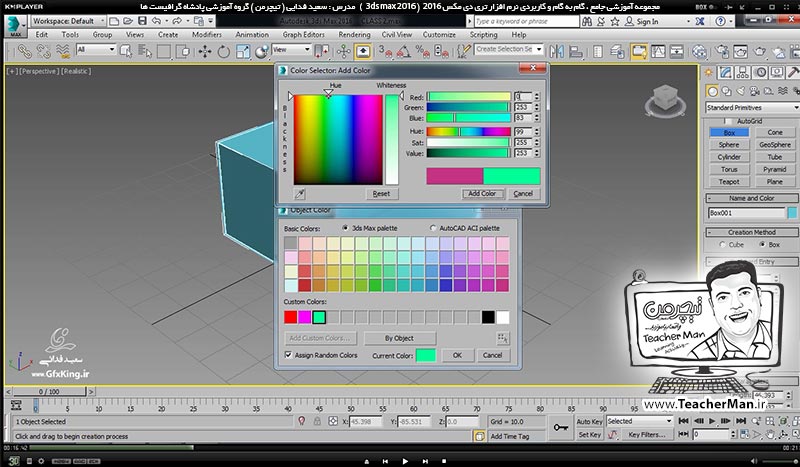Open the Edit menu
The height and width of the screenshot is (467, 800).
(41, 35)
